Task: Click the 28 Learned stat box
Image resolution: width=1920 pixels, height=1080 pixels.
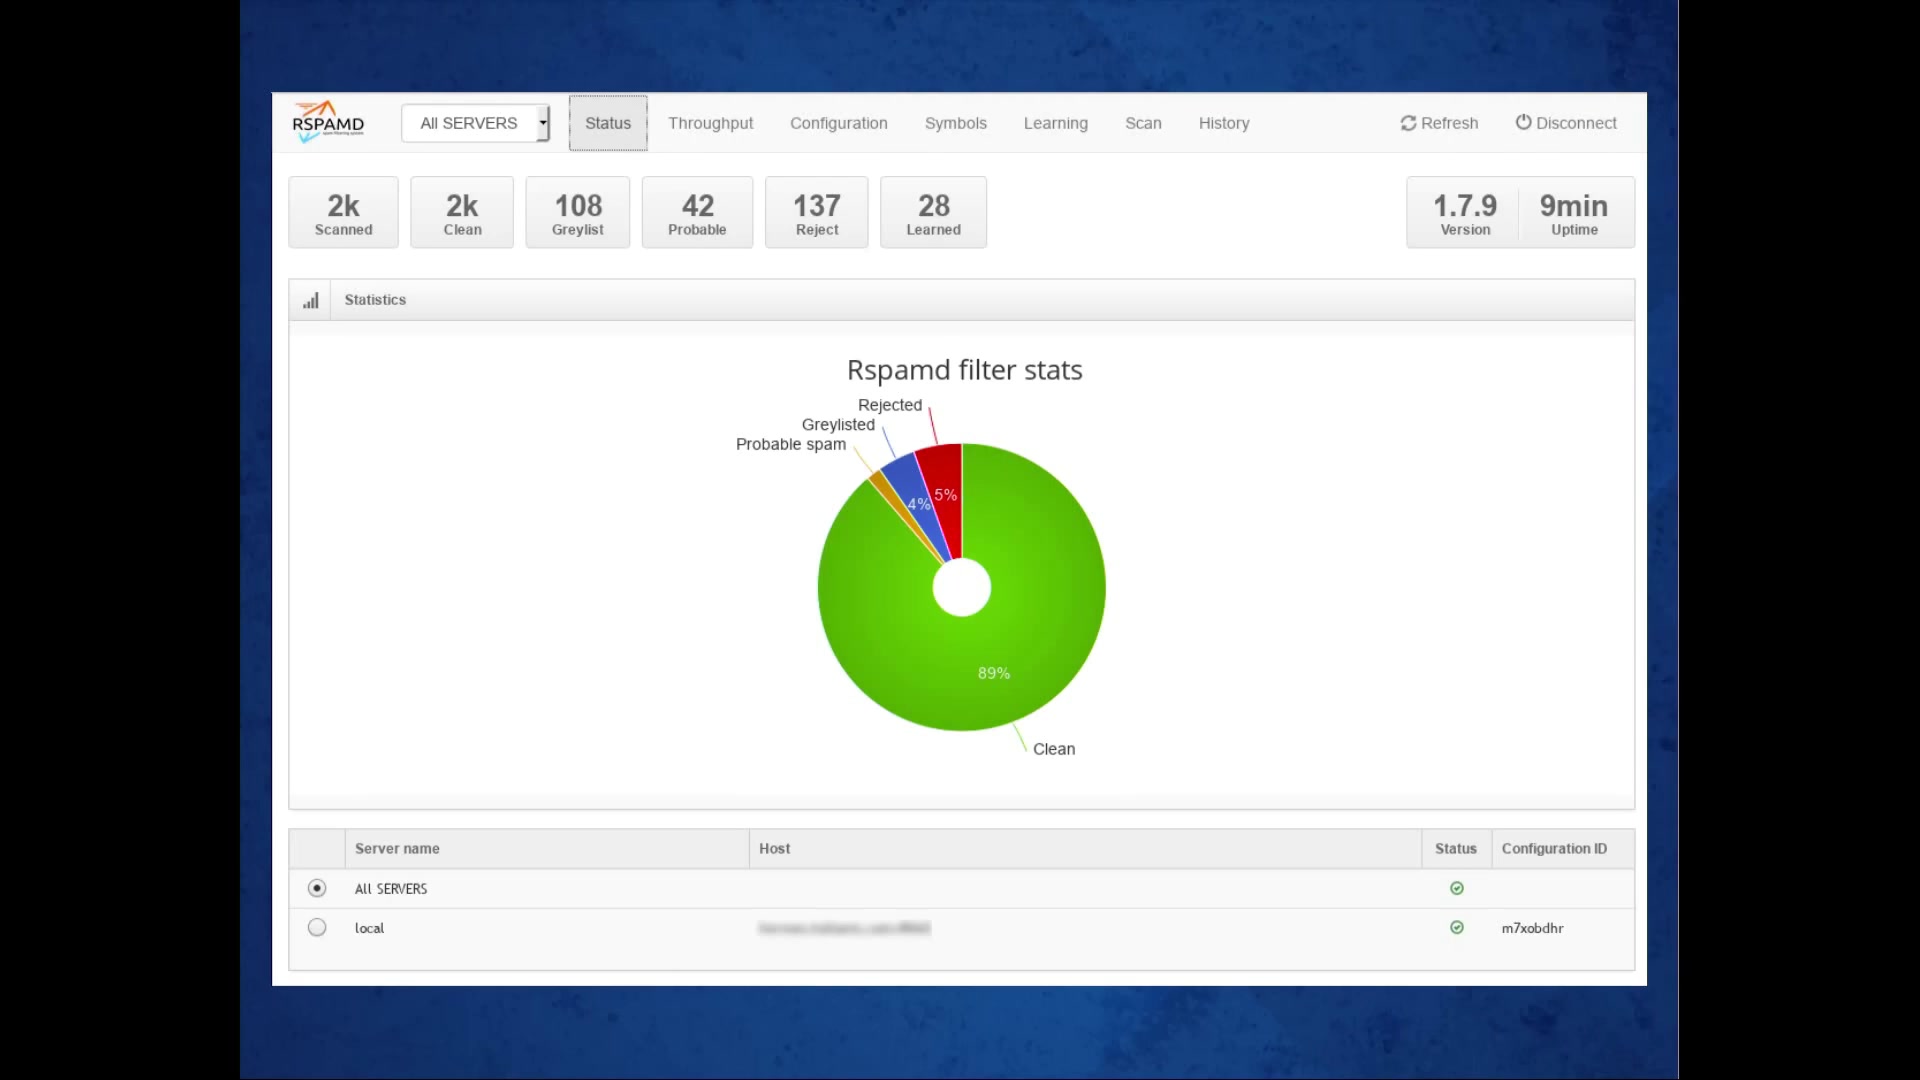Action: (933, 212)
